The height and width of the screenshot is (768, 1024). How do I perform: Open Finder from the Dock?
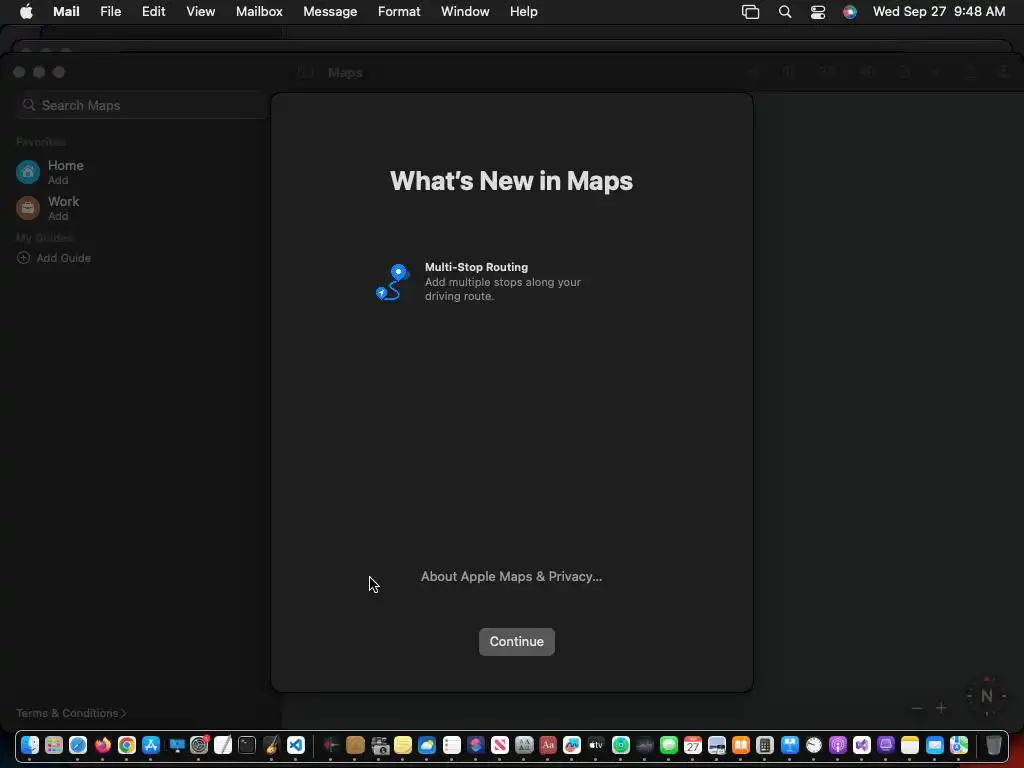pos(30,745)
